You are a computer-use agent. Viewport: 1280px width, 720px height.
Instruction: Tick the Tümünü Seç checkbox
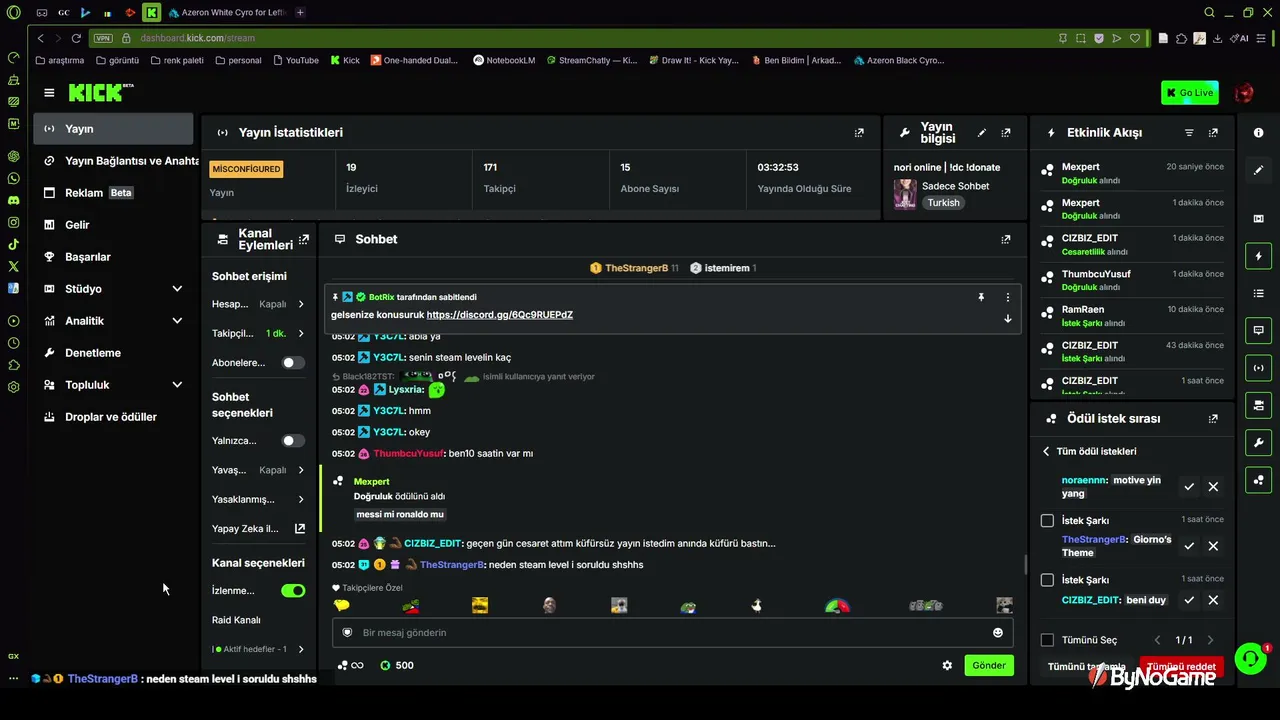[x=1047, y=640]
